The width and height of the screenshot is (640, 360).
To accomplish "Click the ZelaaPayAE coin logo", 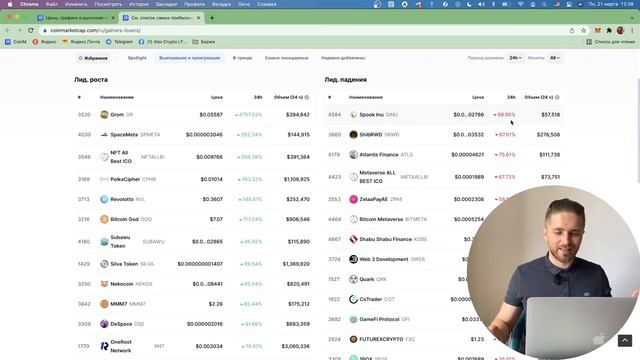I will pos(353,199).
